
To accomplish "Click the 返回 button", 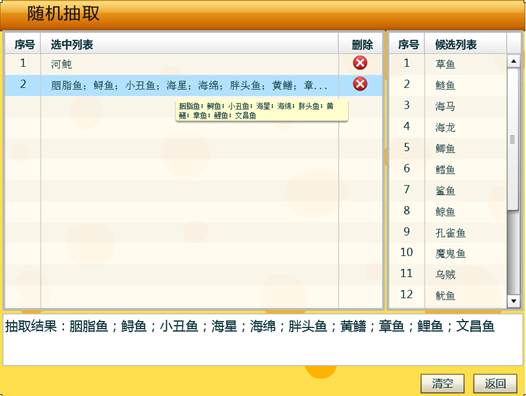I will click(x=495, y=383).
